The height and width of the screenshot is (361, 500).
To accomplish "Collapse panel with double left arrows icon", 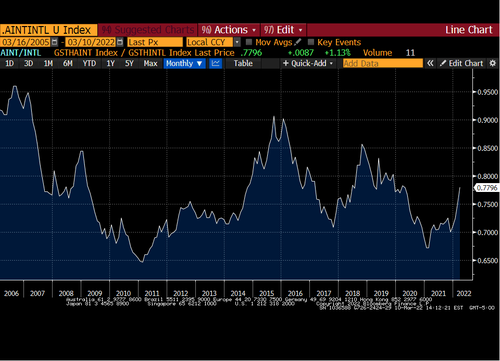I will pyautogui.click(x=430, y=63).
